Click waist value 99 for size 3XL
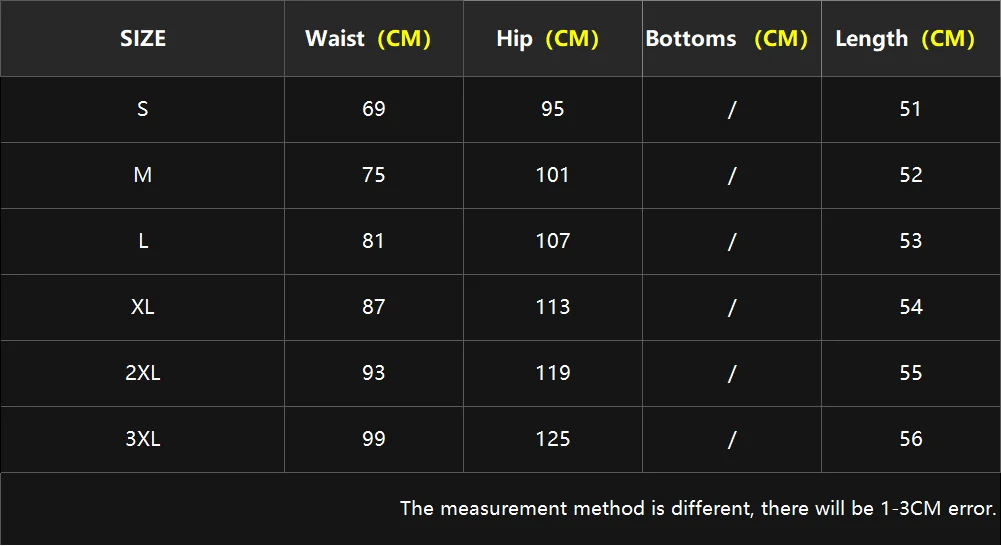 [374, 439]
